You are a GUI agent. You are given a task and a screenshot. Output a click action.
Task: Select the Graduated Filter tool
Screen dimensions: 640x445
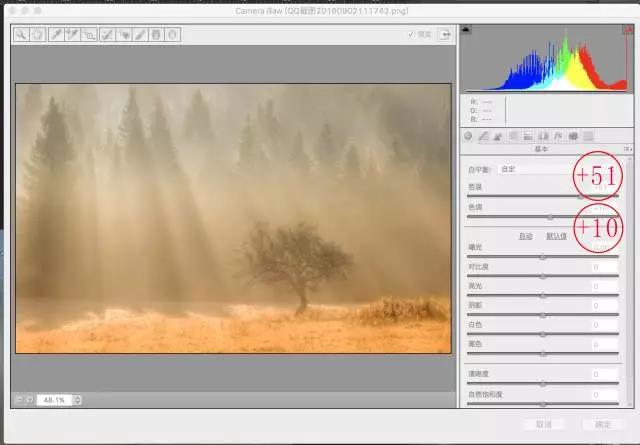pyautogui.click(x=156, y=35)
